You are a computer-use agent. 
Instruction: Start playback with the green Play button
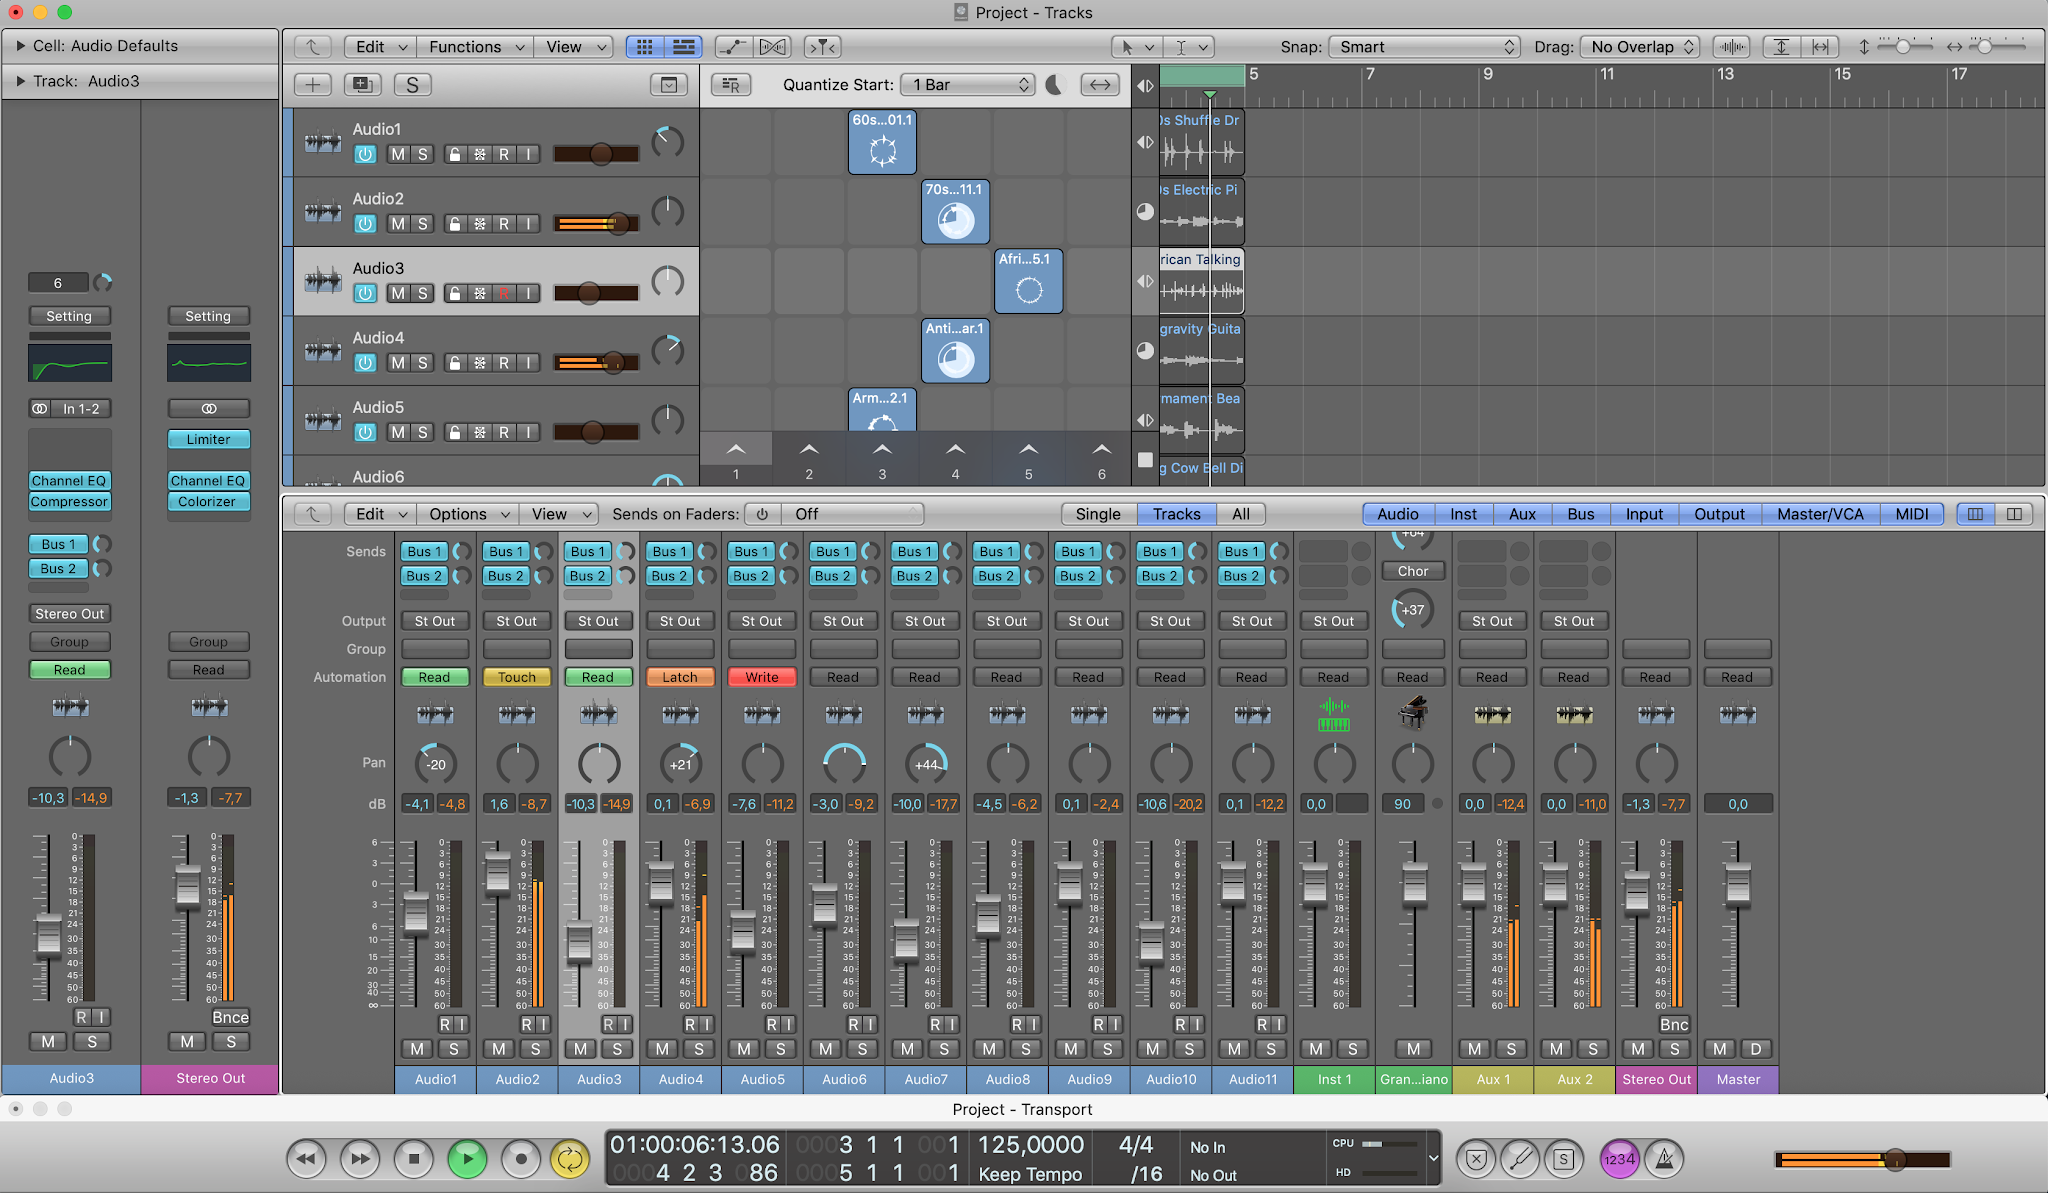point(467,1159)
